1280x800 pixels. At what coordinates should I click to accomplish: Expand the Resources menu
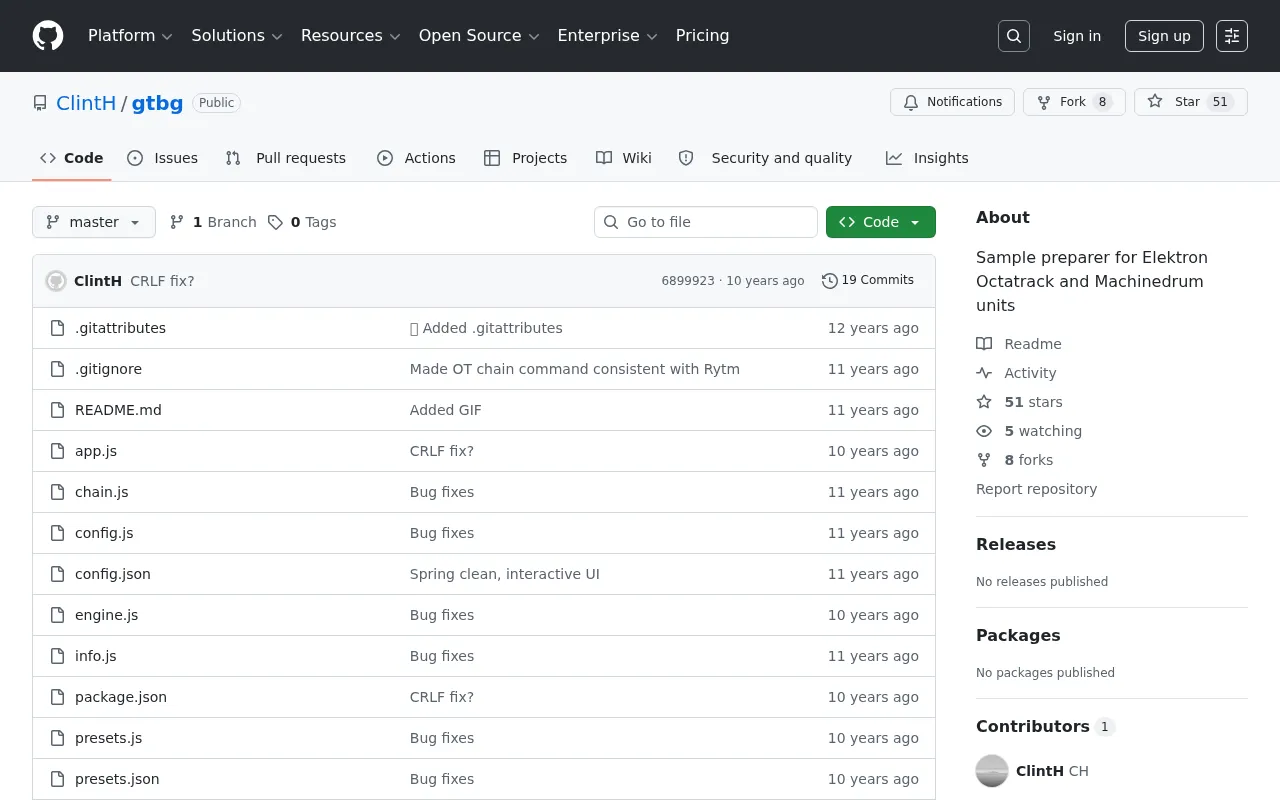[351, 36]
